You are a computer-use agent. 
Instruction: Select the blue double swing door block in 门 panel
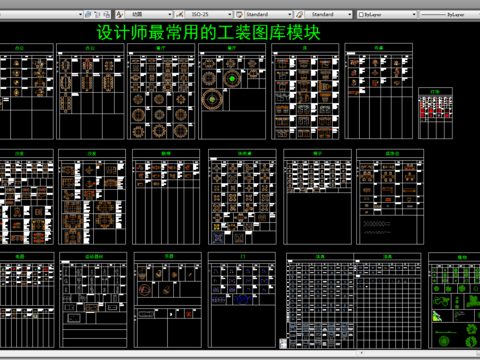[242, 299]
